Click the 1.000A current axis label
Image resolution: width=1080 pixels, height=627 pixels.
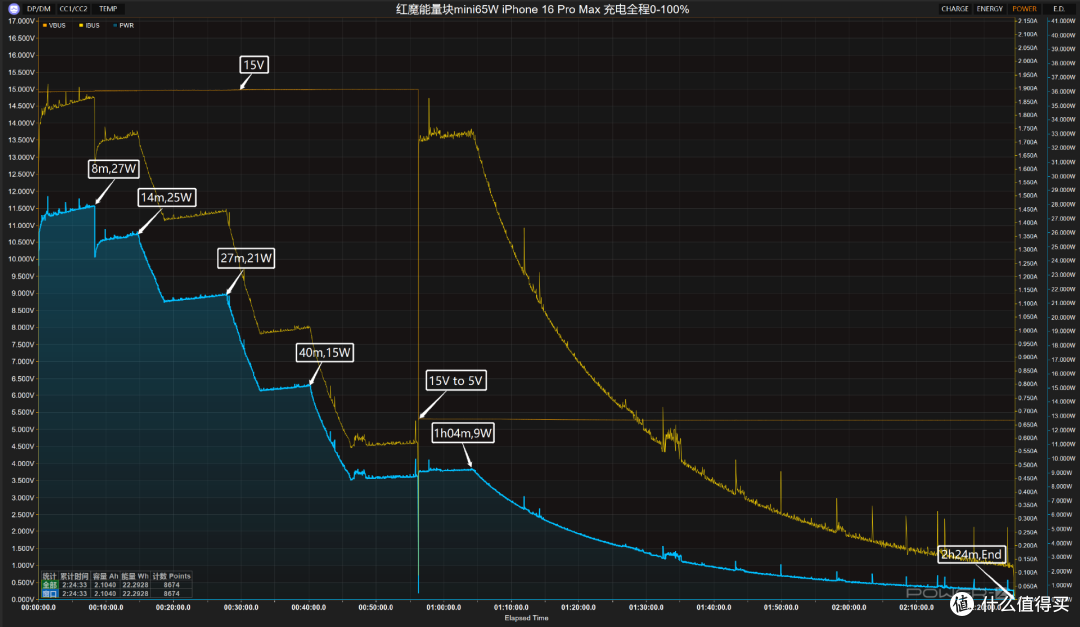1028,331
